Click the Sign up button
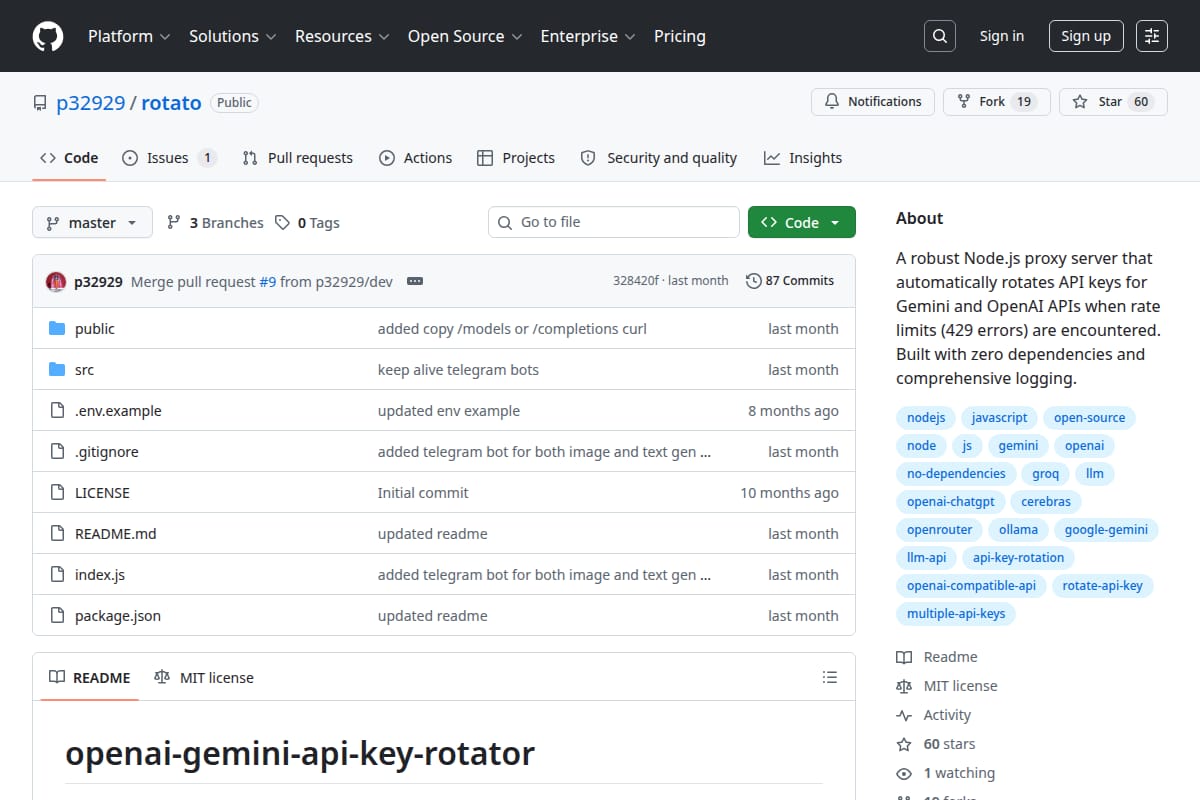Image resolution: width=1200 pixels, height=800 pixels. (1086, 36)
